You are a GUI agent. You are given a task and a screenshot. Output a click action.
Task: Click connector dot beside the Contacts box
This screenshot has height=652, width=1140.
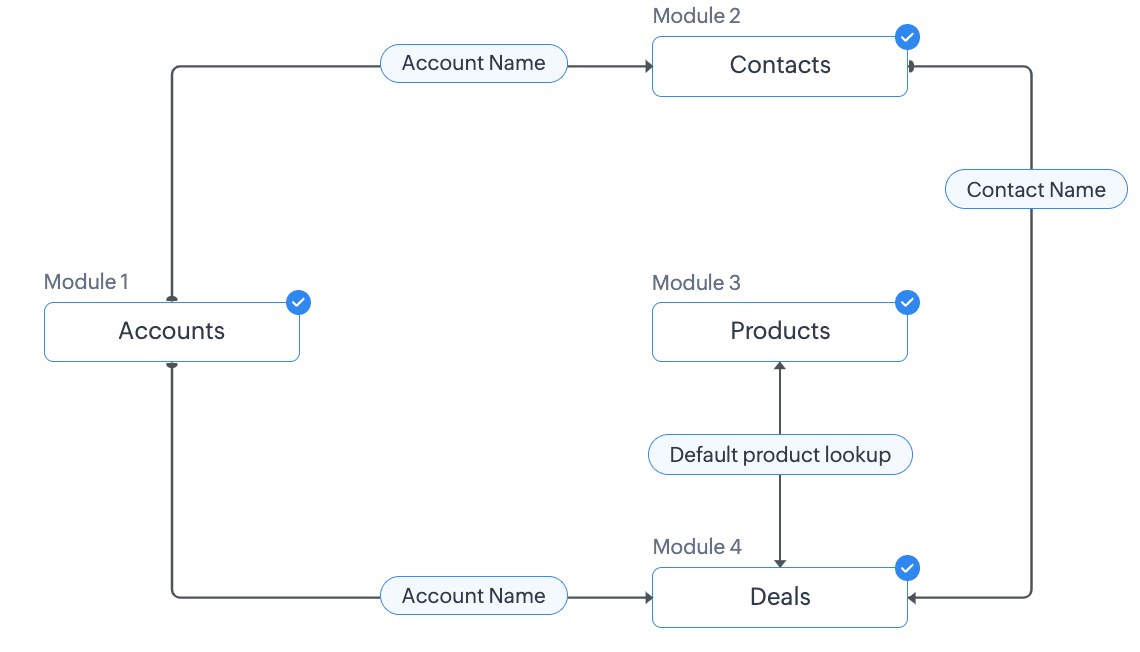point(911,67)
